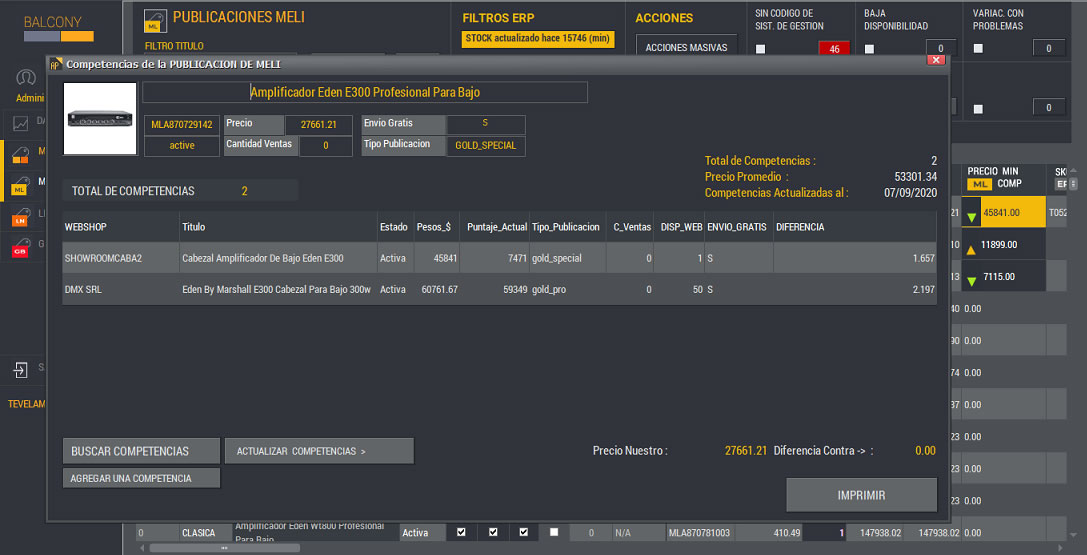Viewport: 1087px width, 555px height.
Task: Select the LN tag icon in sidebar
Action: (19, 218)
